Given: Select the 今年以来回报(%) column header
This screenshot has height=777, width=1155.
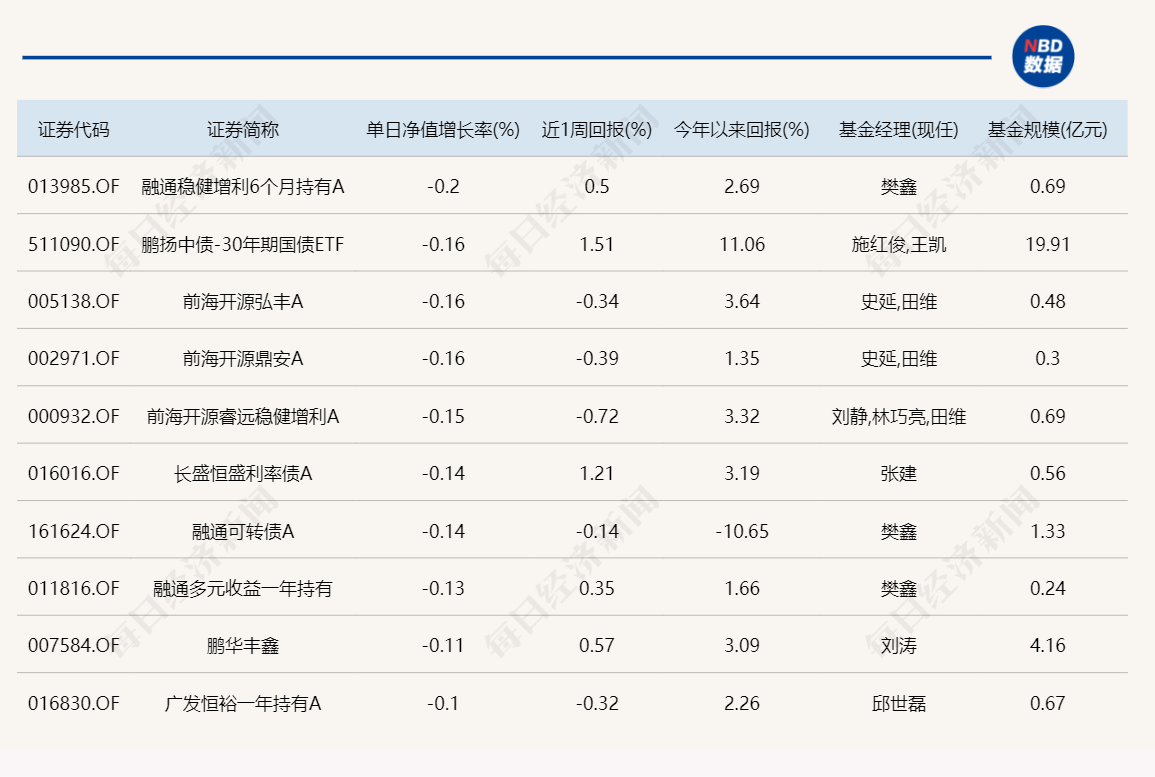Looking at the screenshot, I should 741,130.
